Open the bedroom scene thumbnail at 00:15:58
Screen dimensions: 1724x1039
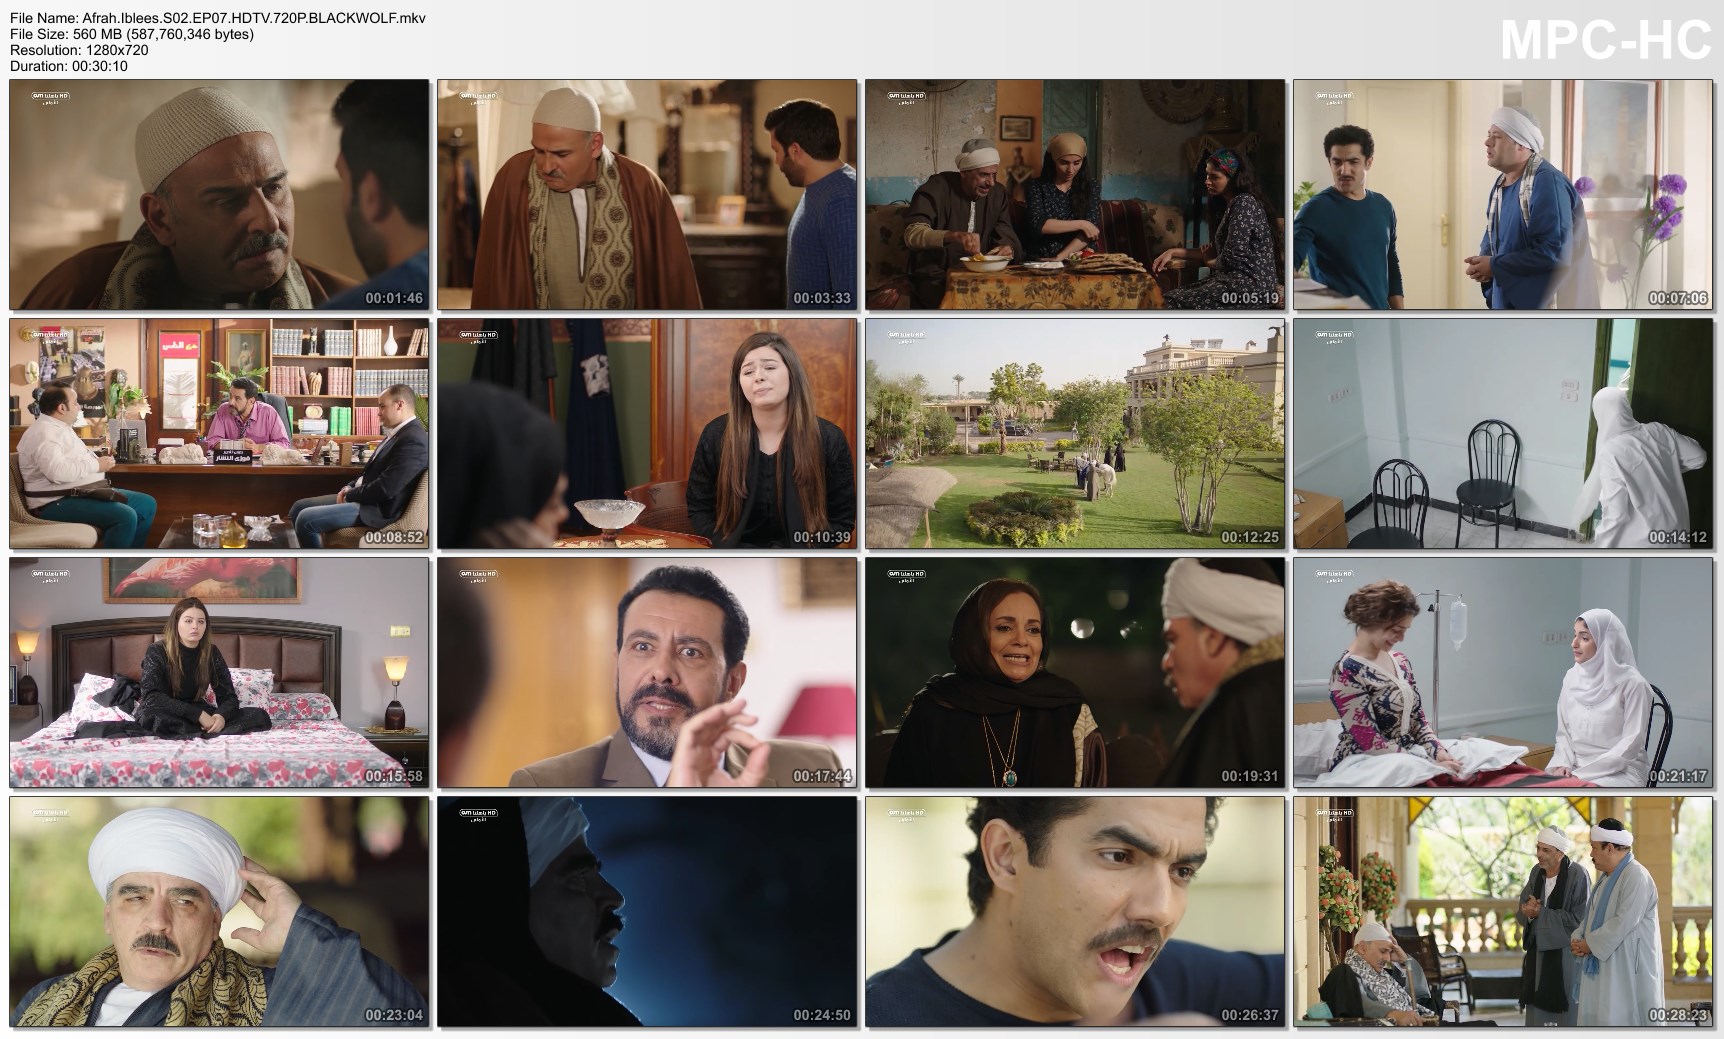pyautogui.click(x=219, y=673)
